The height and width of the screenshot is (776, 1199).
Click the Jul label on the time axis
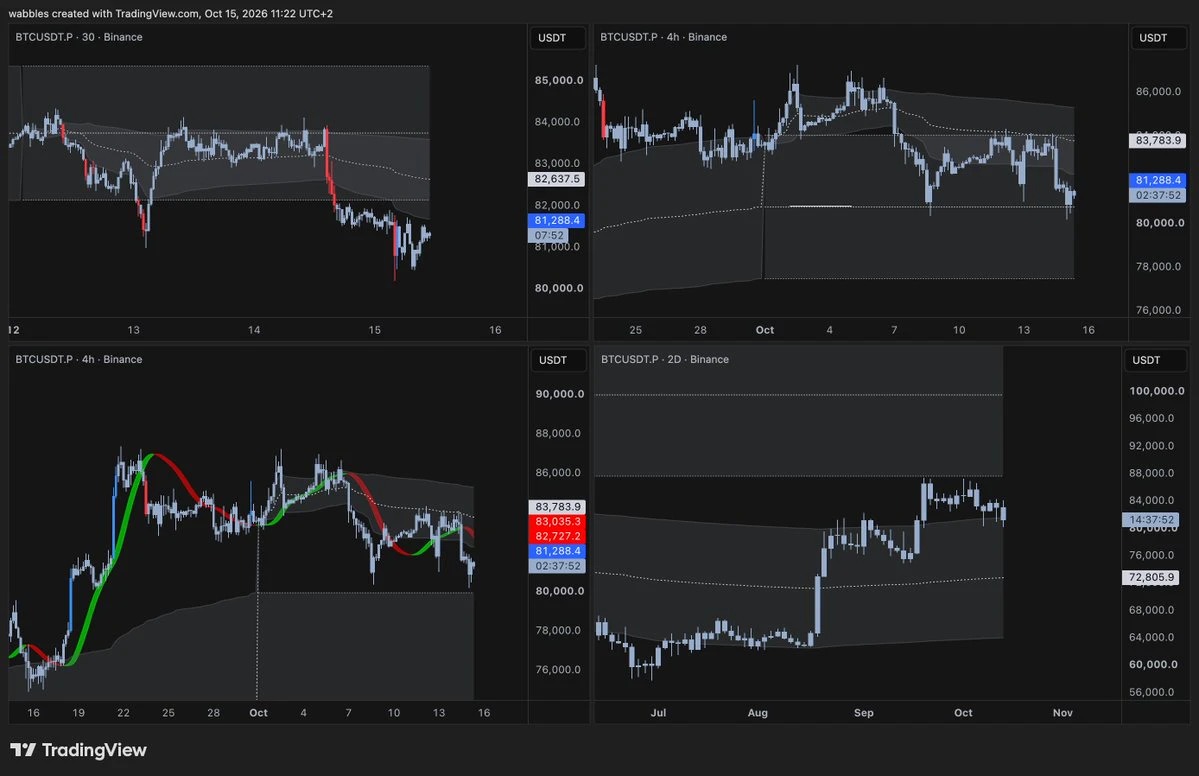coord(658,713)
